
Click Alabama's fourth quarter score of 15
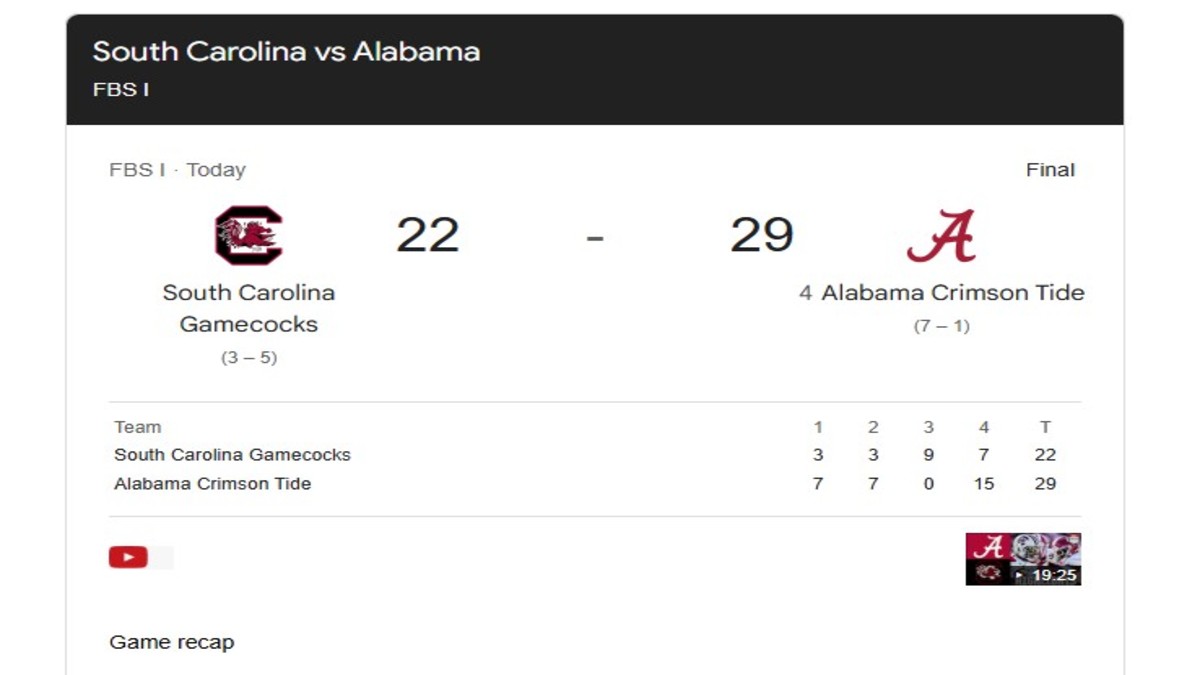(x=984, y=484)
